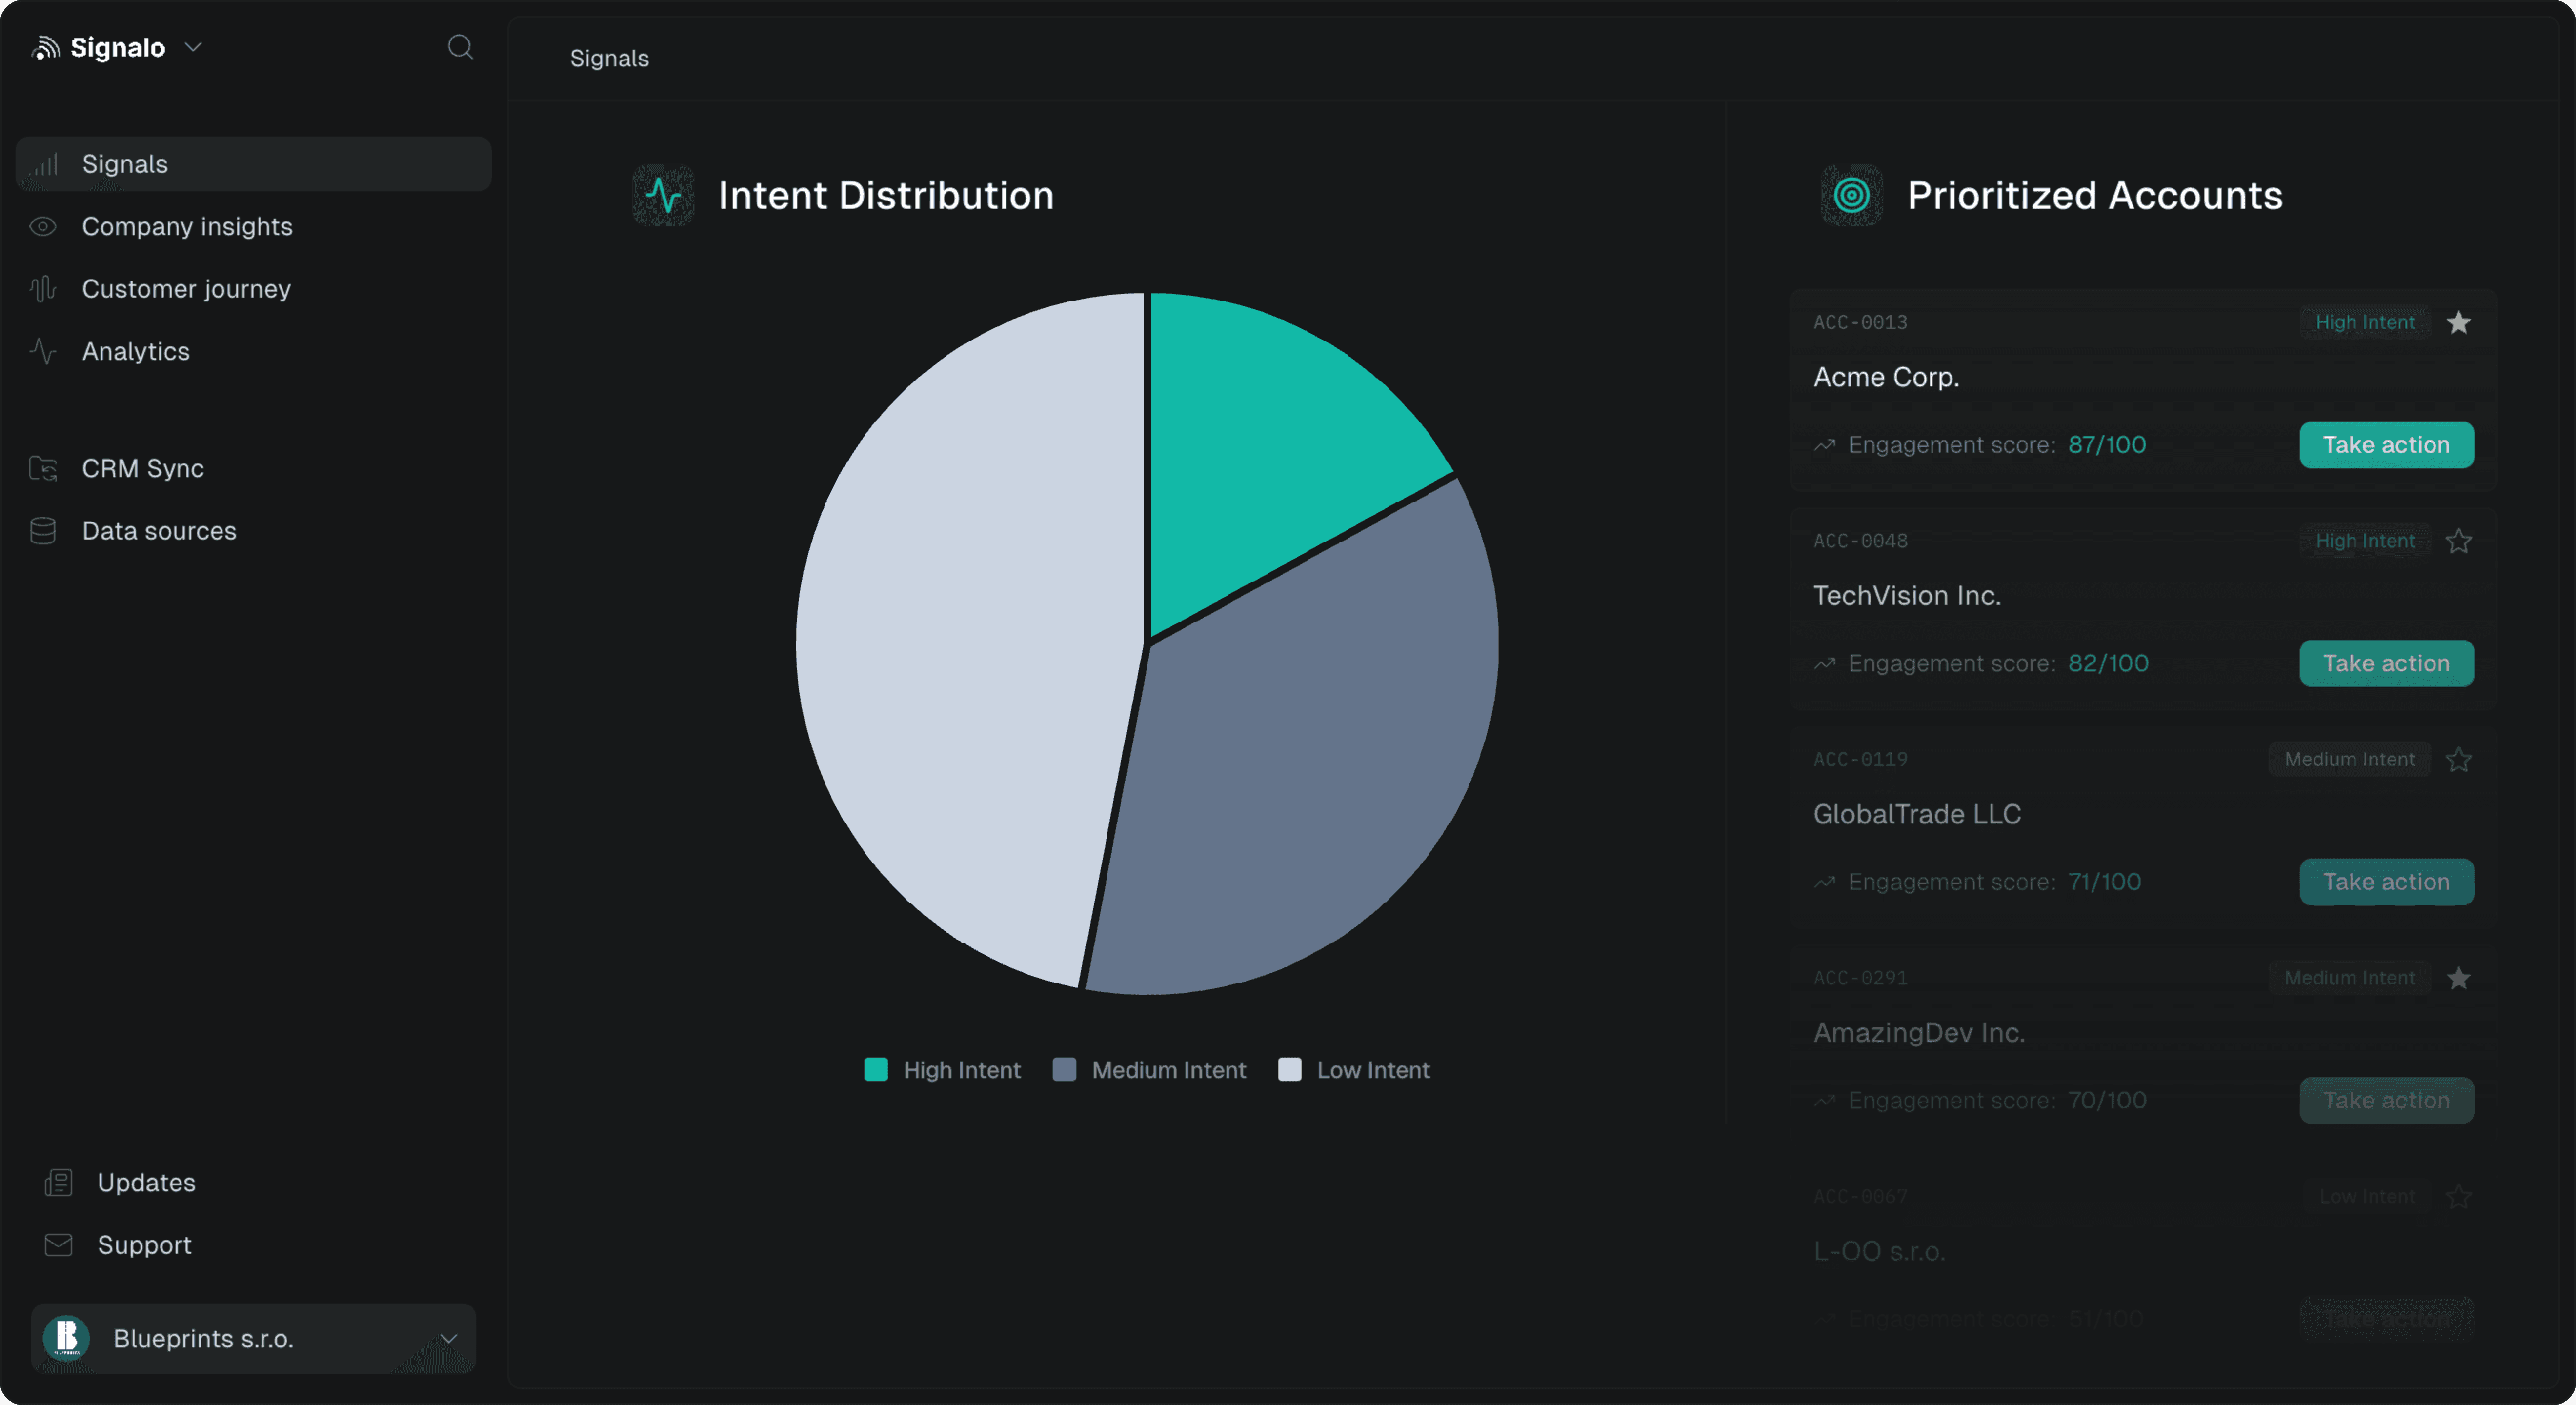
Task: Click the Support envelope icon
Action: [59, 1245]
